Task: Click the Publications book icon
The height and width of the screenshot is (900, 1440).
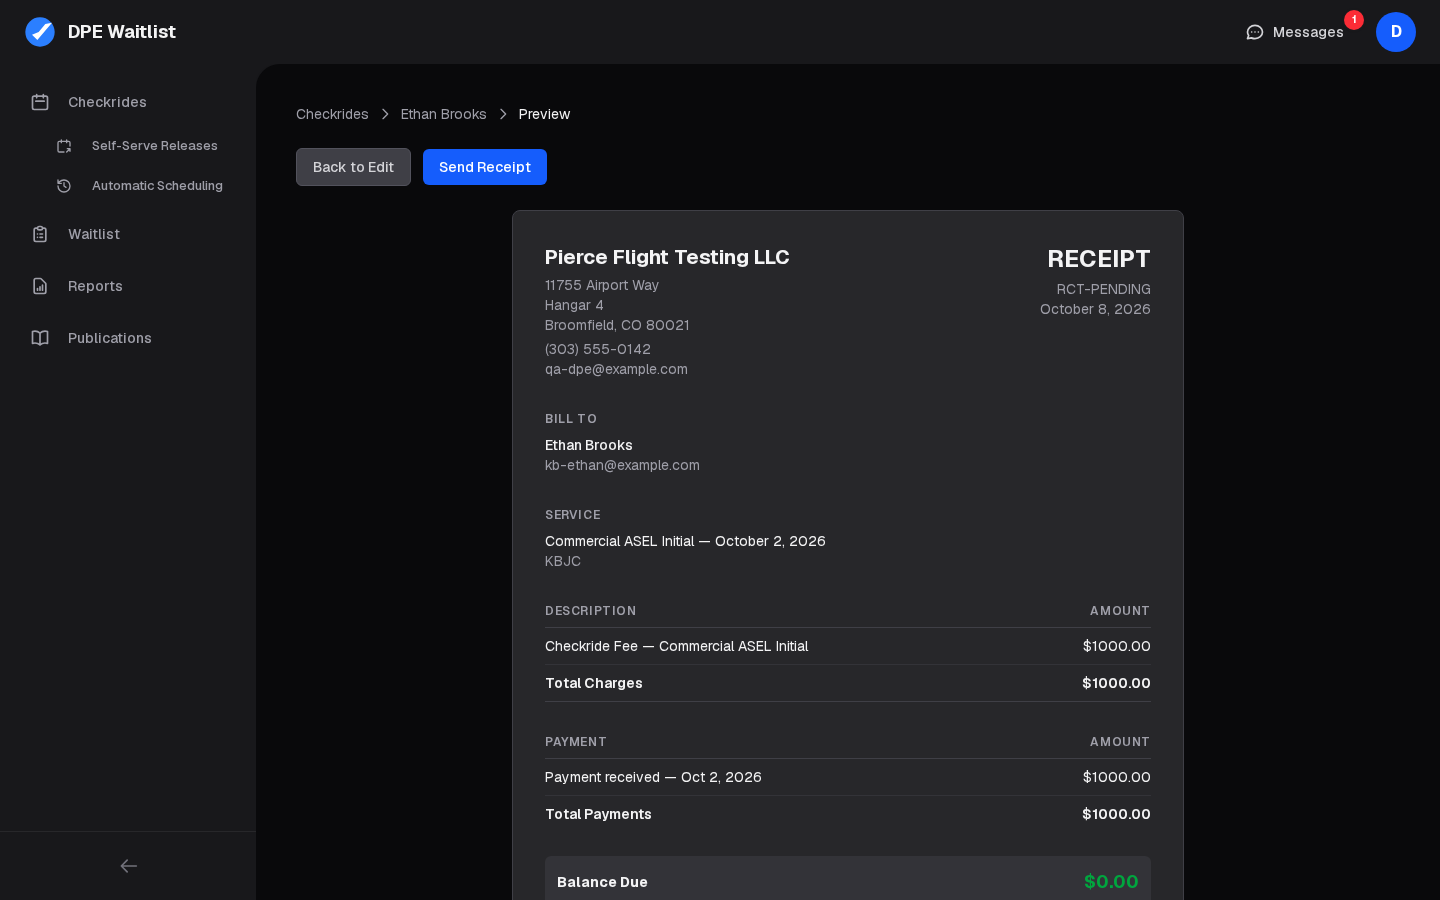Action: point(40,338)
